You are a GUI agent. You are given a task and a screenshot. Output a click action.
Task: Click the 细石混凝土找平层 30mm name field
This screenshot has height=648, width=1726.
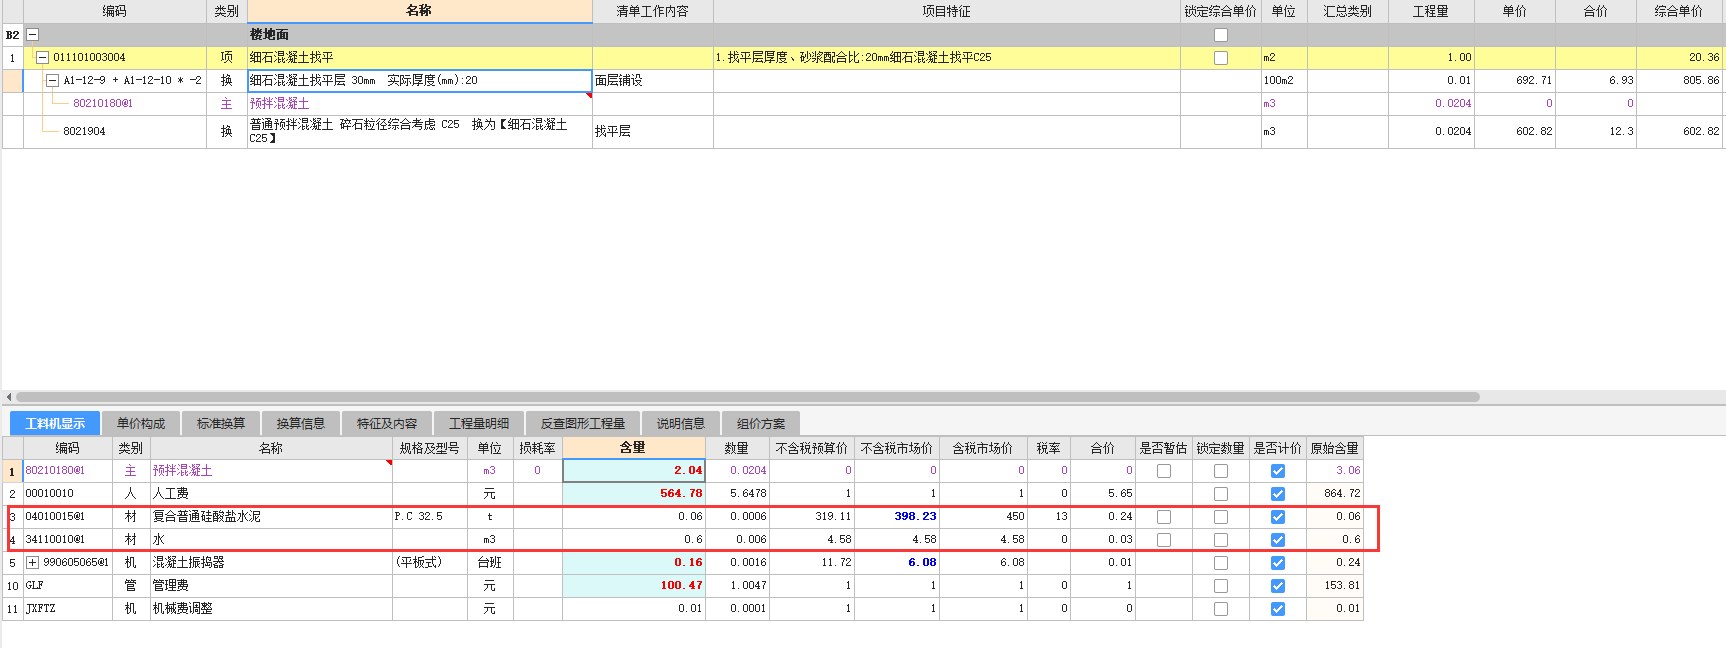pyautogui.click(x=419, y=81)
